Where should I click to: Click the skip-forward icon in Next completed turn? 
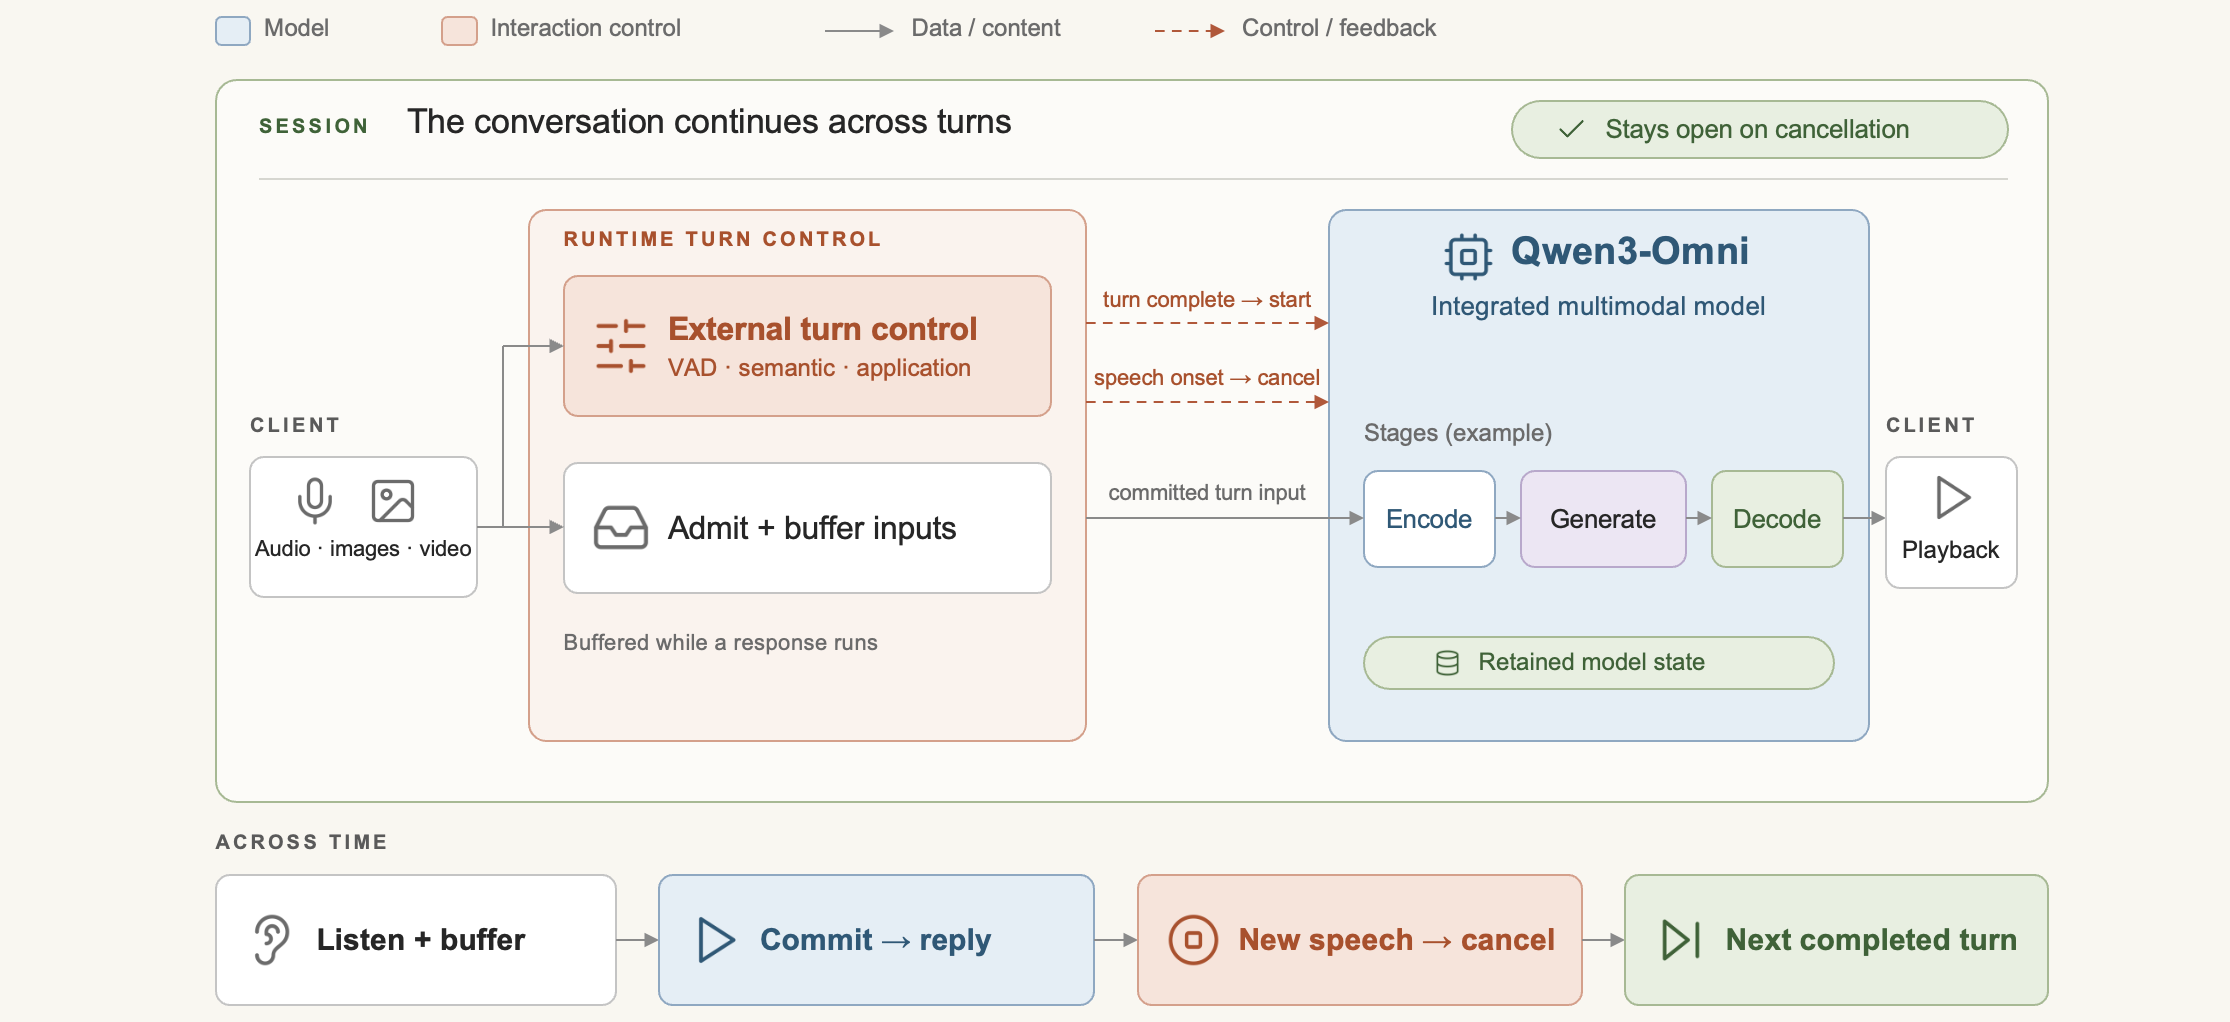tap(1681, 940)
